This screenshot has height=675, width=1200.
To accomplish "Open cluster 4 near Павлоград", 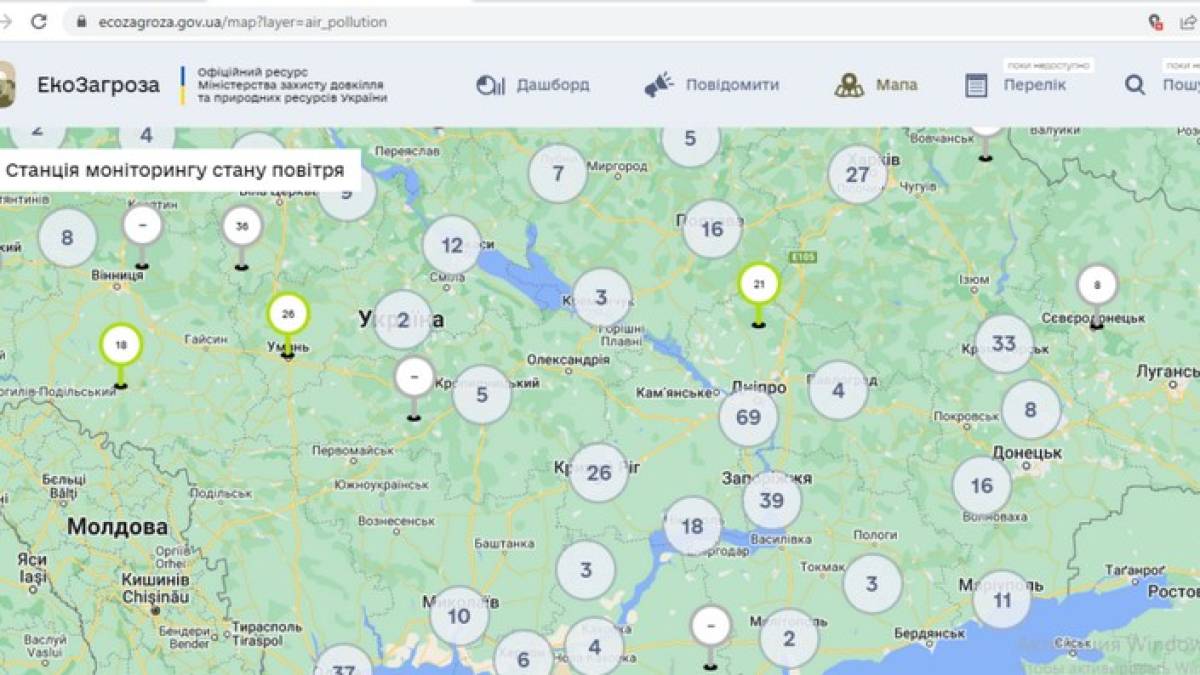I will [838, 390].
